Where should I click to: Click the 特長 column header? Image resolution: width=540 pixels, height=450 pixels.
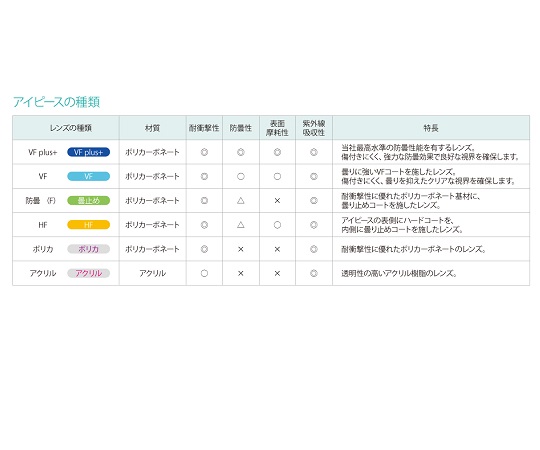point(431,128)
